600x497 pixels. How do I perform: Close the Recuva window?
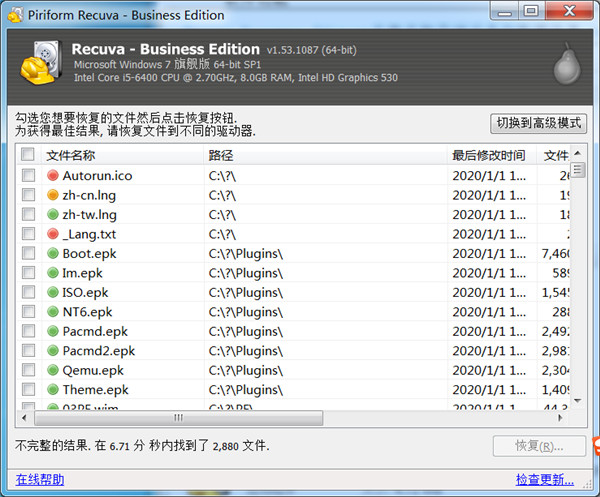click(x=569, y=11)
